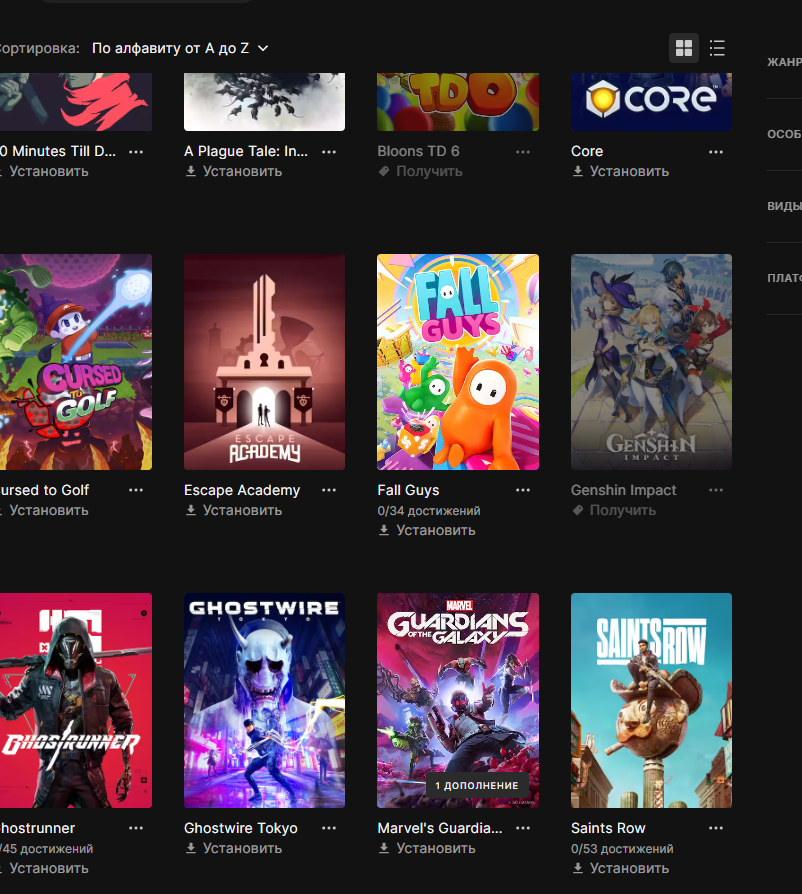This screenshot has width=802, height=894.
Task: Click the 'Fall Guys' title text
Action: point(408,490)
